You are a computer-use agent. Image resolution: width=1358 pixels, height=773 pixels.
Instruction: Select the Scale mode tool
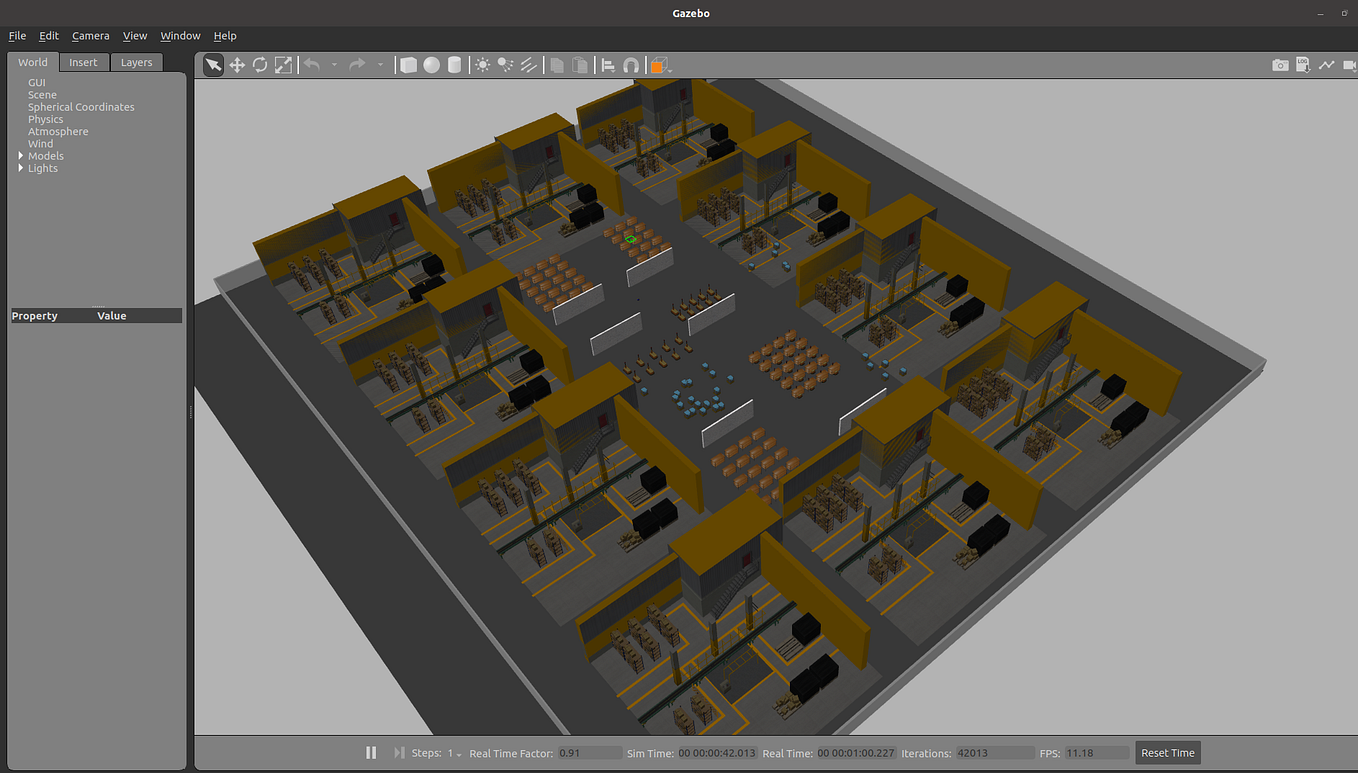(x=283, y=64)
